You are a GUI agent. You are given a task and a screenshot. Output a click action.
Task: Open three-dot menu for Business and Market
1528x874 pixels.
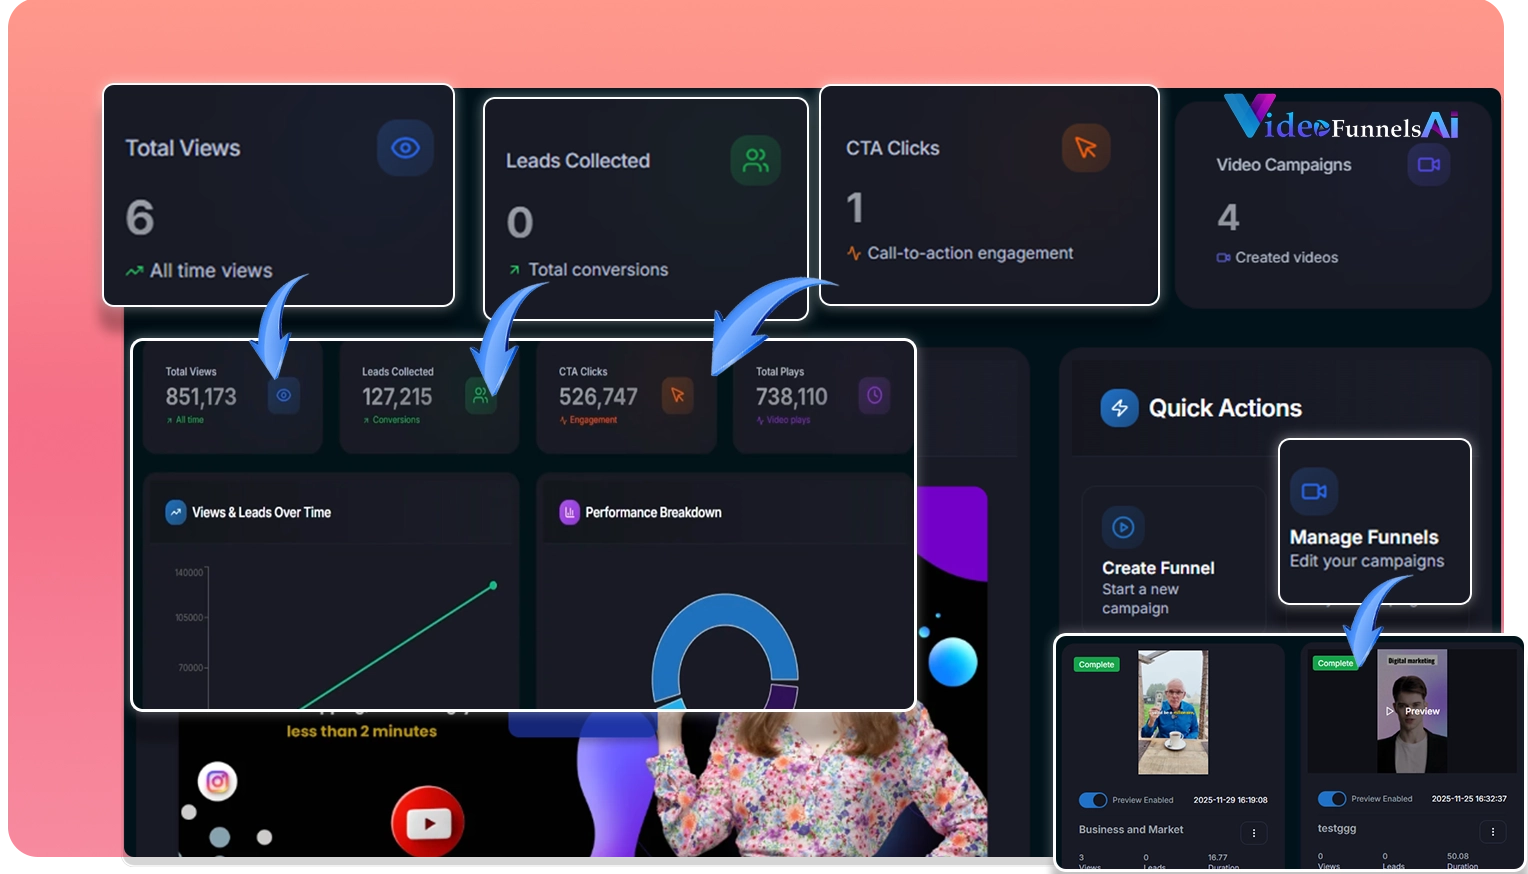click(x=1253, y=833)
